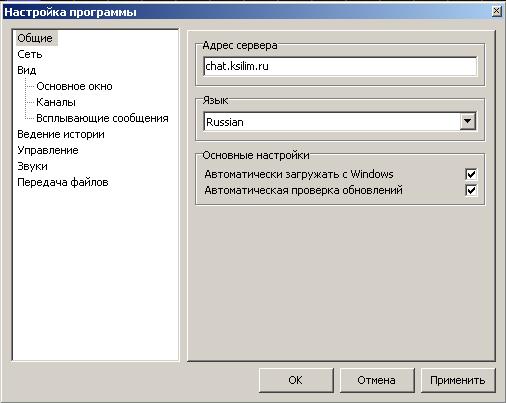The image size is (506, 403).
Task: Close the Настройка программы dialog
Action: (x=496, y=11)
